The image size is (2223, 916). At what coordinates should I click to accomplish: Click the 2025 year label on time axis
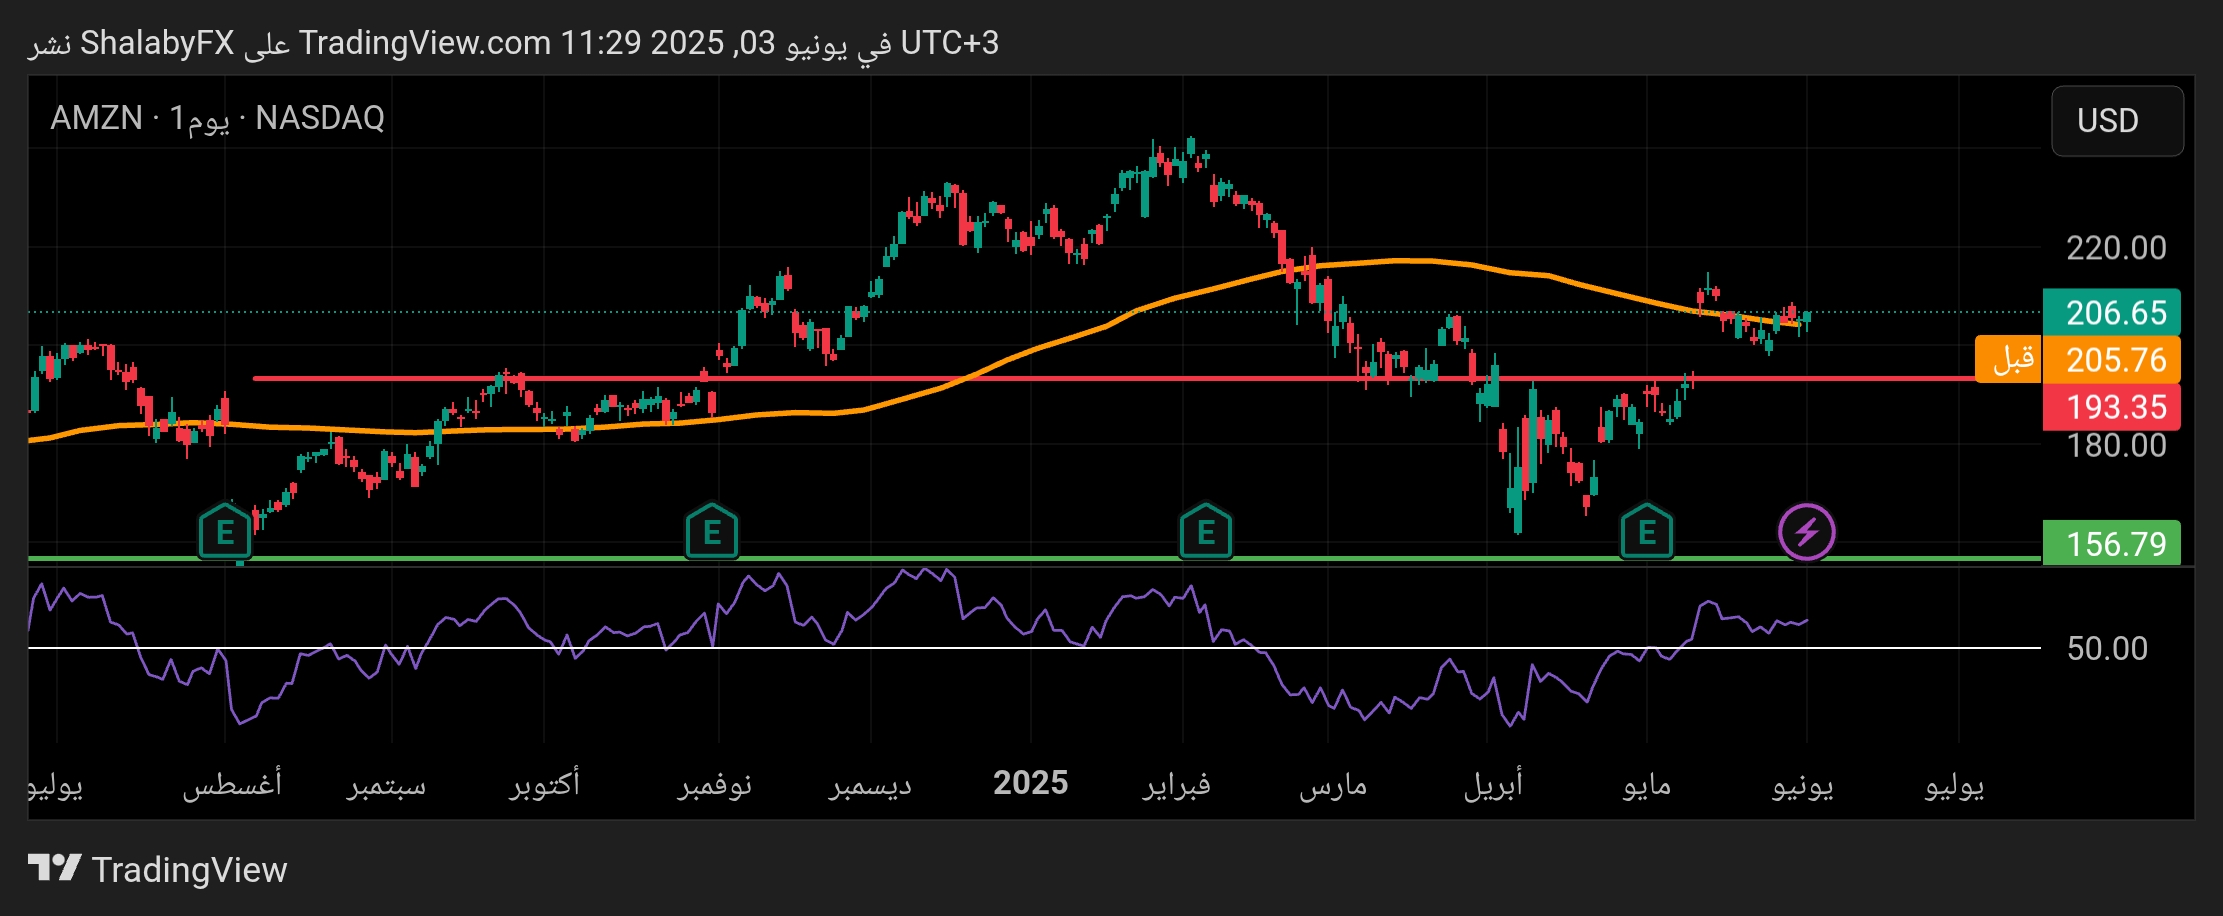coord(1030,783)
